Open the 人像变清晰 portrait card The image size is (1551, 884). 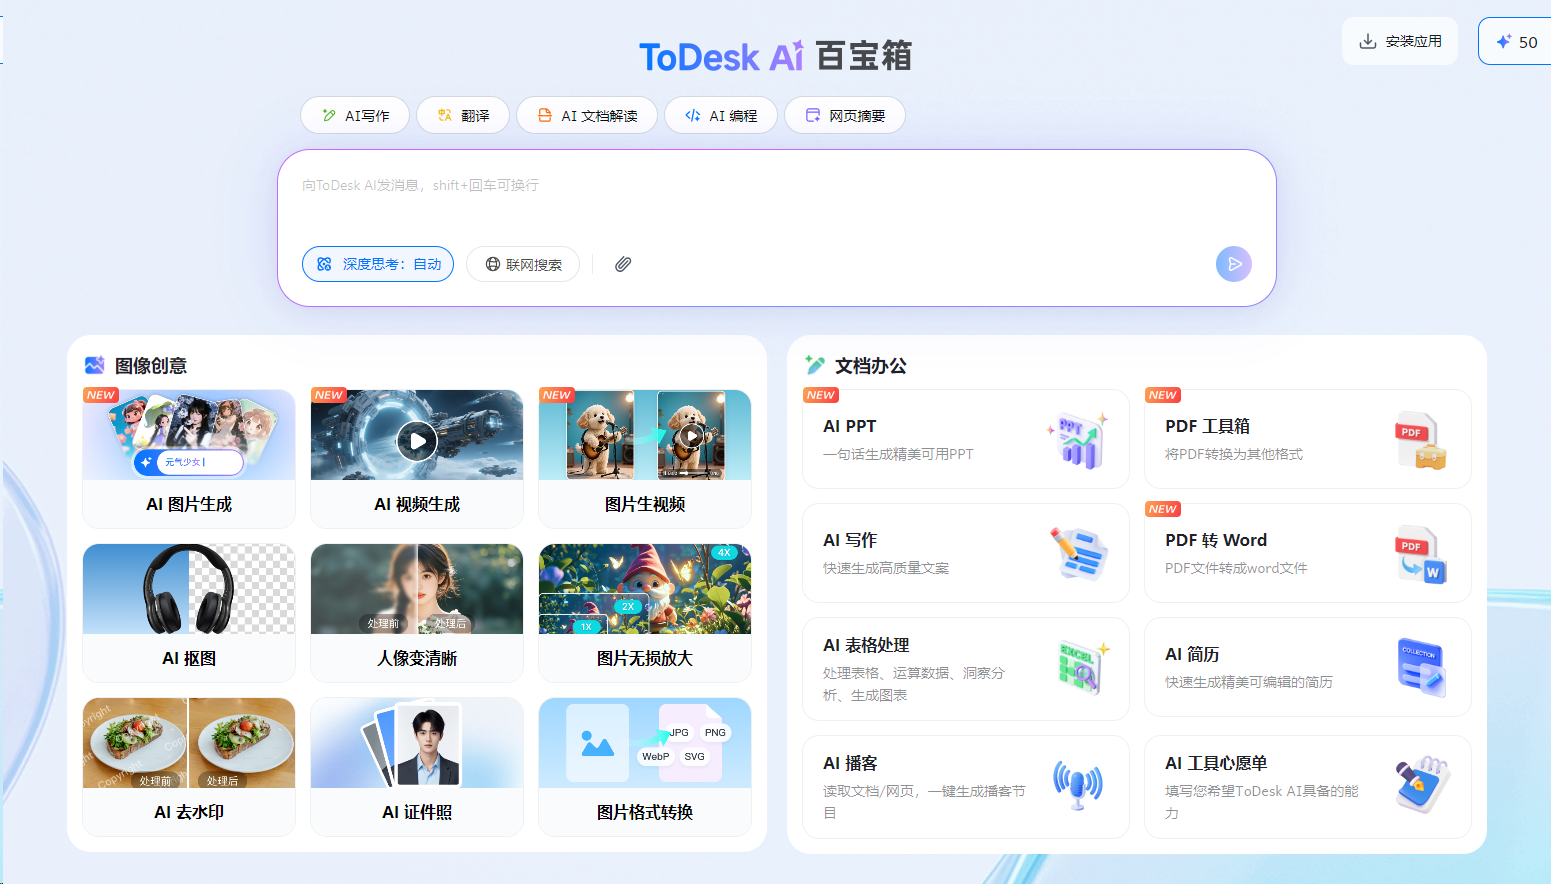coord(417,612)
